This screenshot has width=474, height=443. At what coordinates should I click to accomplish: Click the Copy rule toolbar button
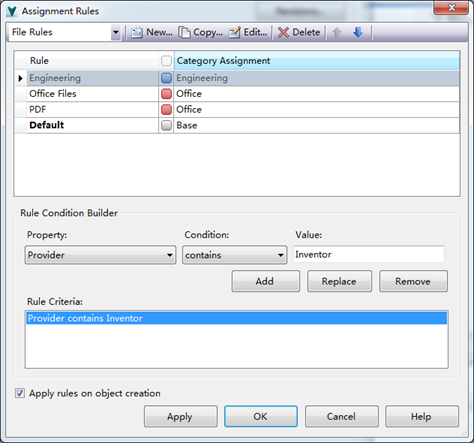200,32
